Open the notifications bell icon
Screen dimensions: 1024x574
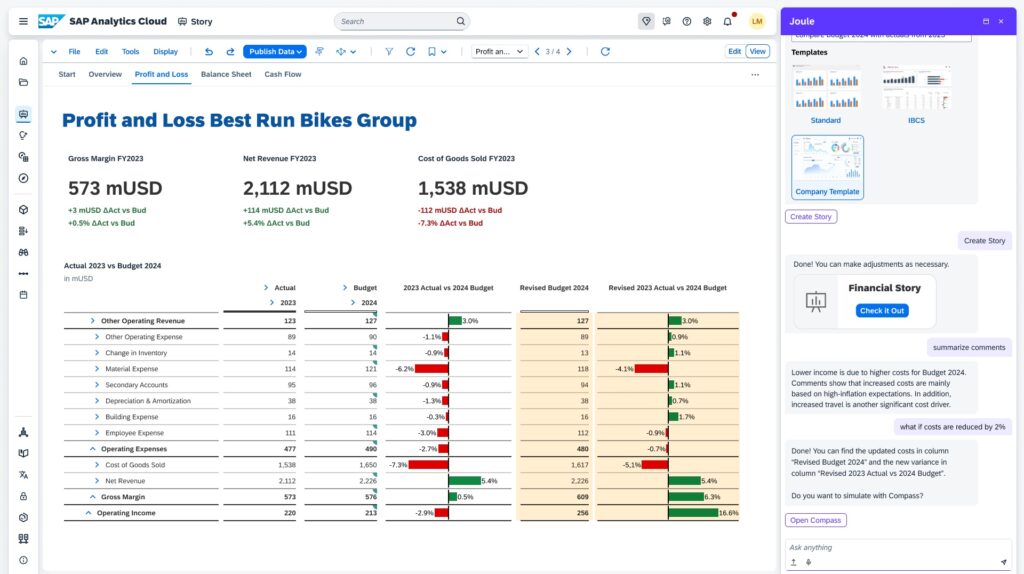coord(729,21)
